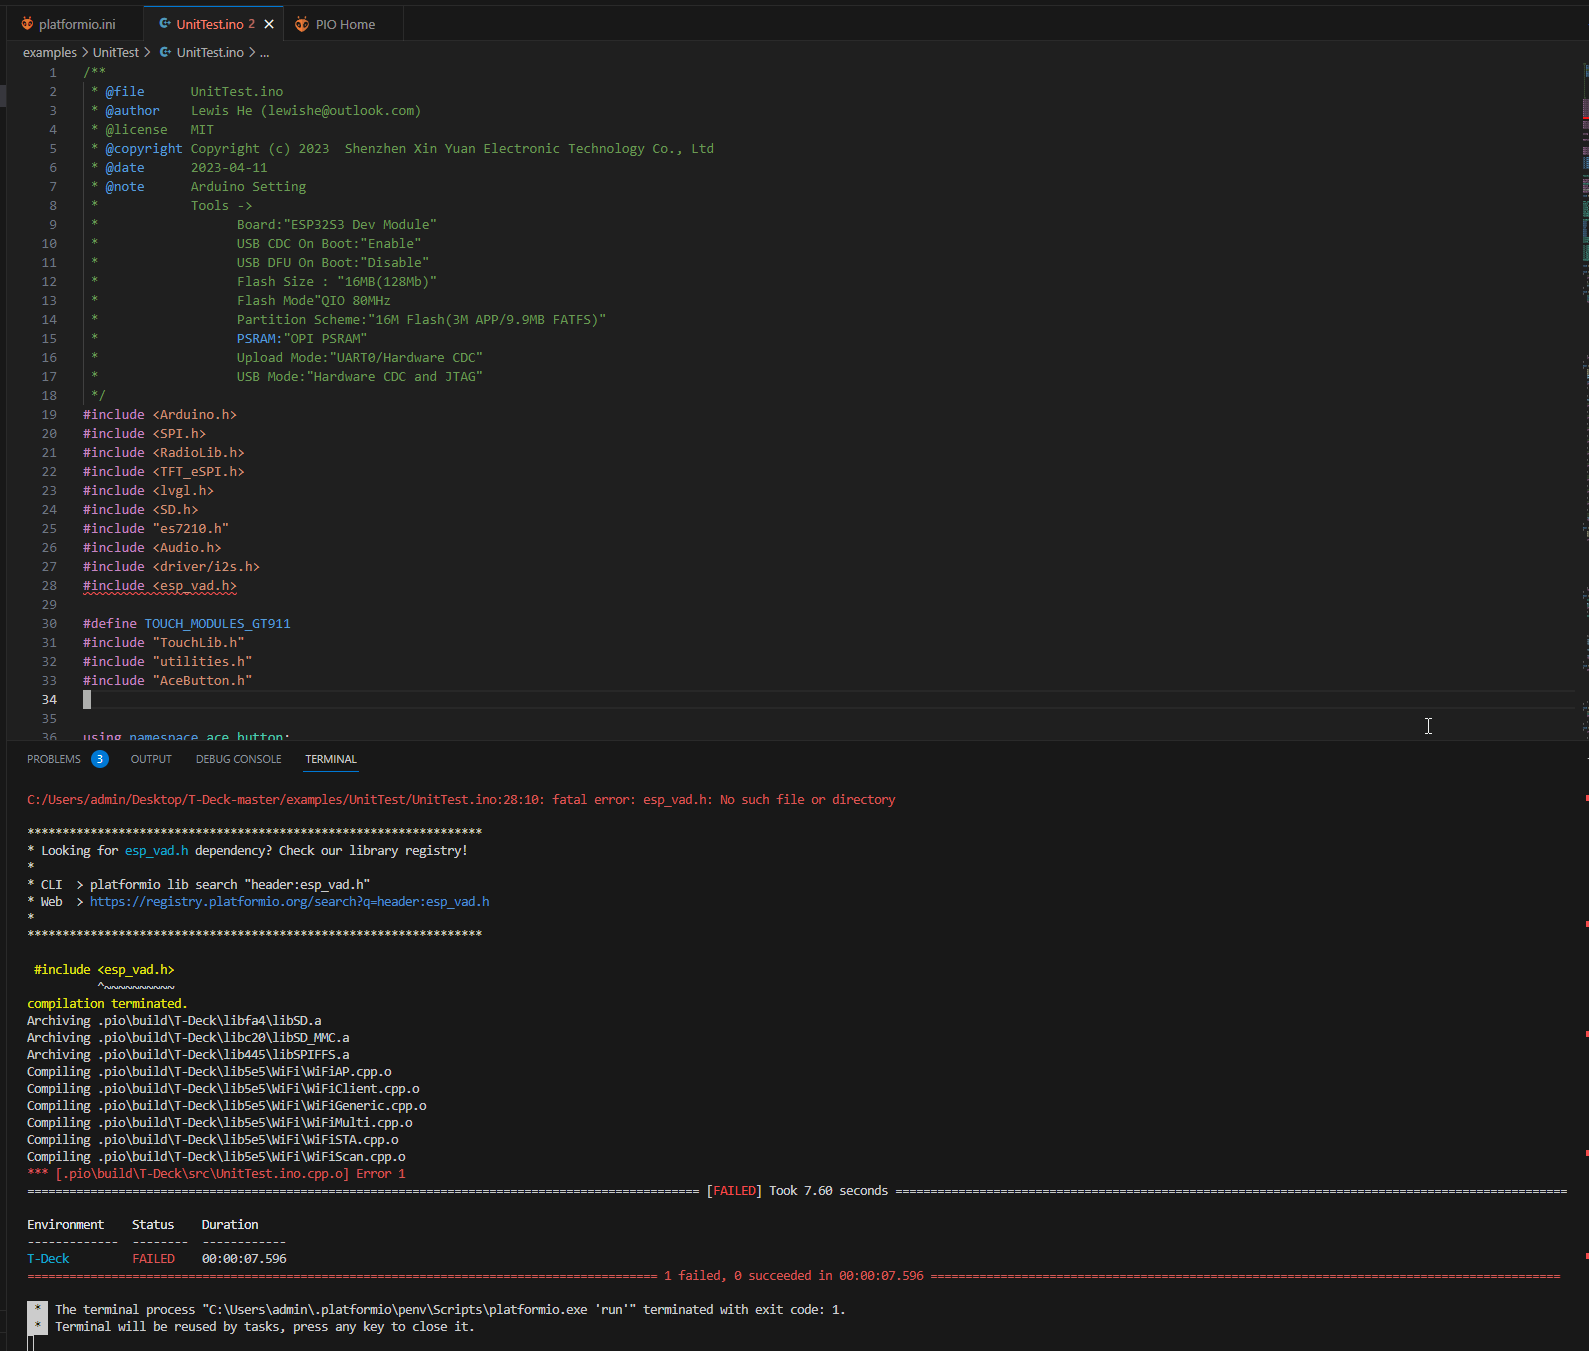Click the '1 failed, 0 succeeded' summary line
This screenshot has height=1351, width=1589.
794,1276
